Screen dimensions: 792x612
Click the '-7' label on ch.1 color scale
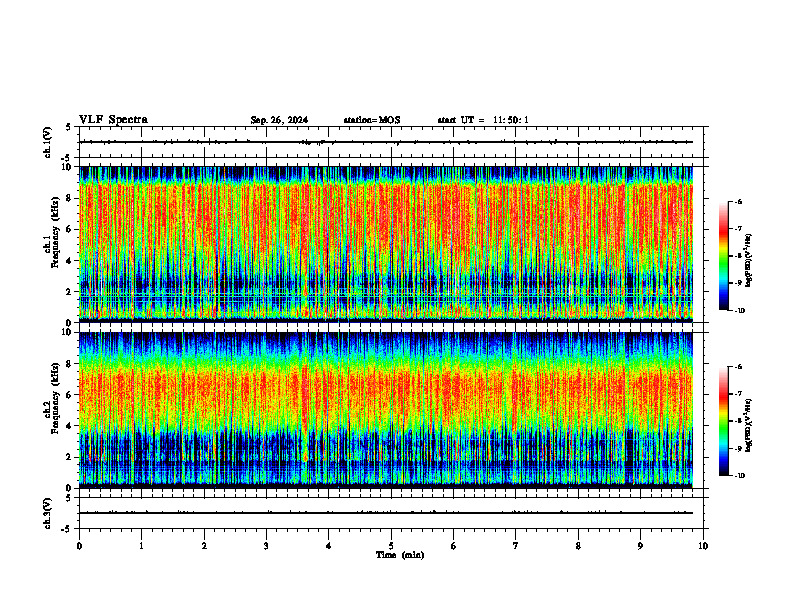(x=738, y=228)
